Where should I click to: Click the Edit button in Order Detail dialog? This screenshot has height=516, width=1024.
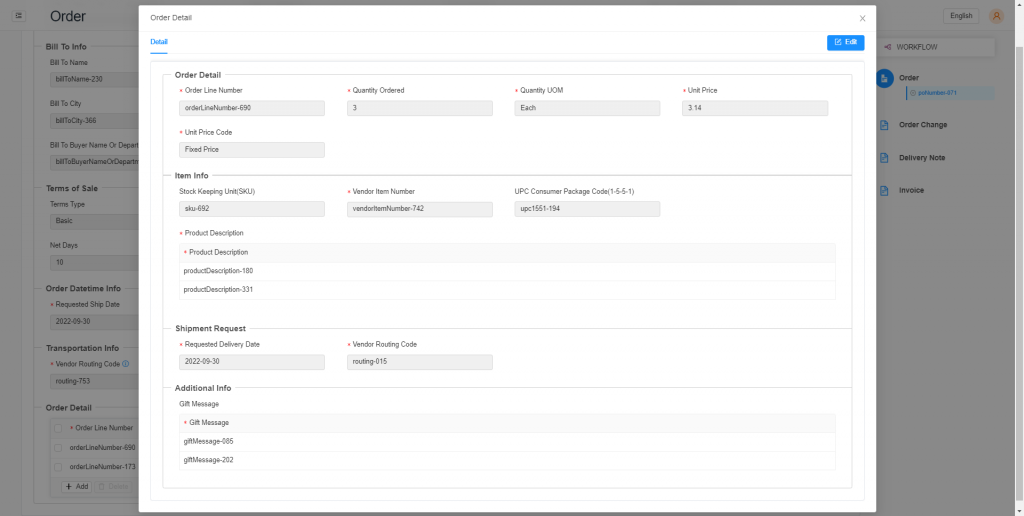pyautogui.click(x=845, y=42)
